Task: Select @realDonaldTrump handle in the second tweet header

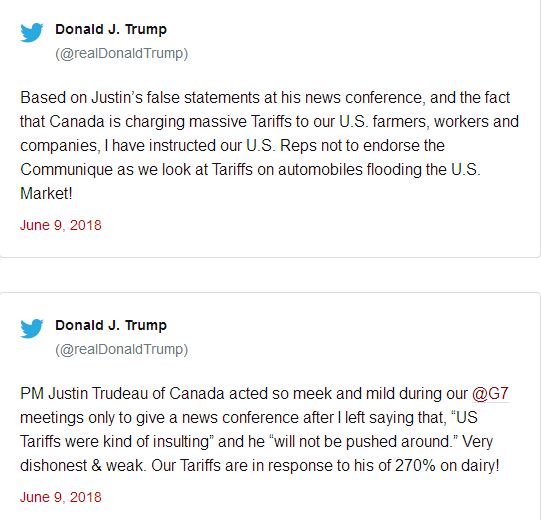Action: (121, 350)
